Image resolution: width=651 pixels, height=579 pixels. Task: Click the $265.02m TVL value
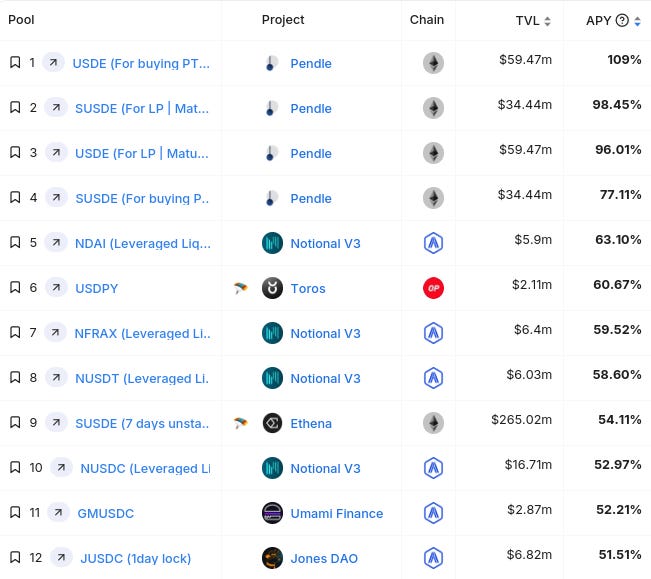521,420
